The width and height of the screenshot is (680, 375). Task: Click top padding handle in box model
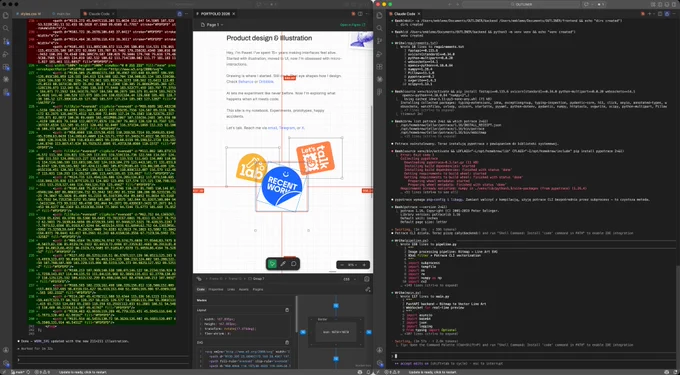click(x=335, y=306)
